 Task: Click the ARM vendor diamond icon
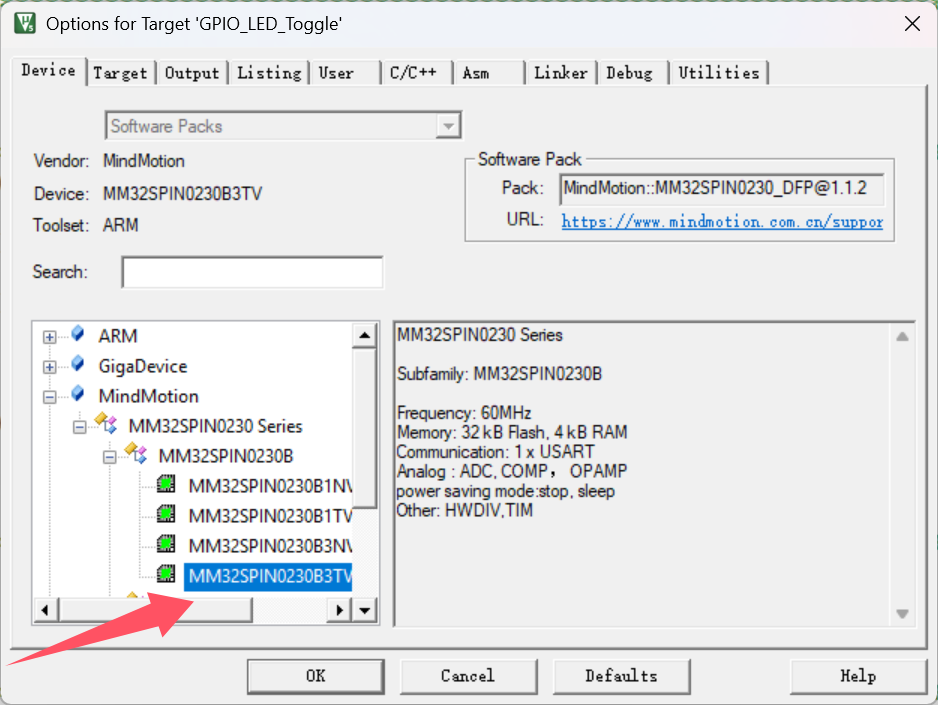[78, 335]
